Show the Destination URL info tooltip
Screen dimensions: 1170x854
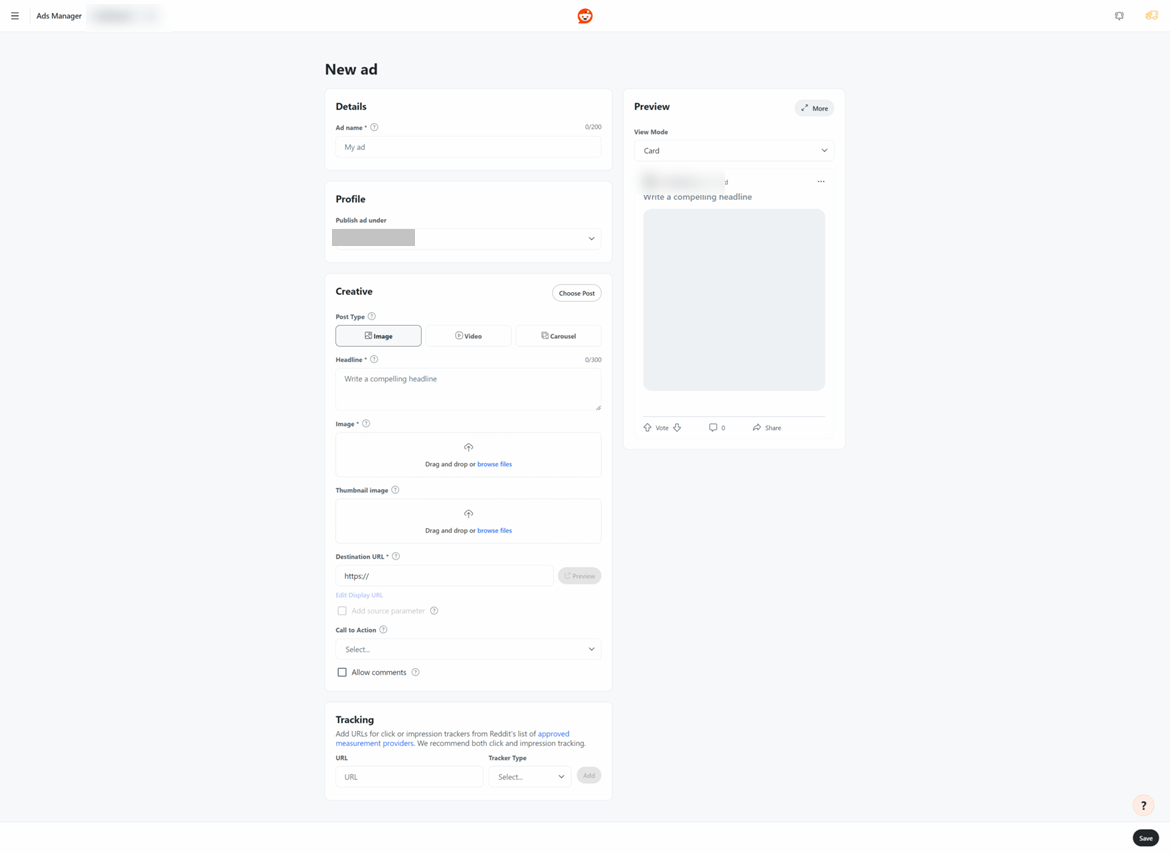pos(396,556)
